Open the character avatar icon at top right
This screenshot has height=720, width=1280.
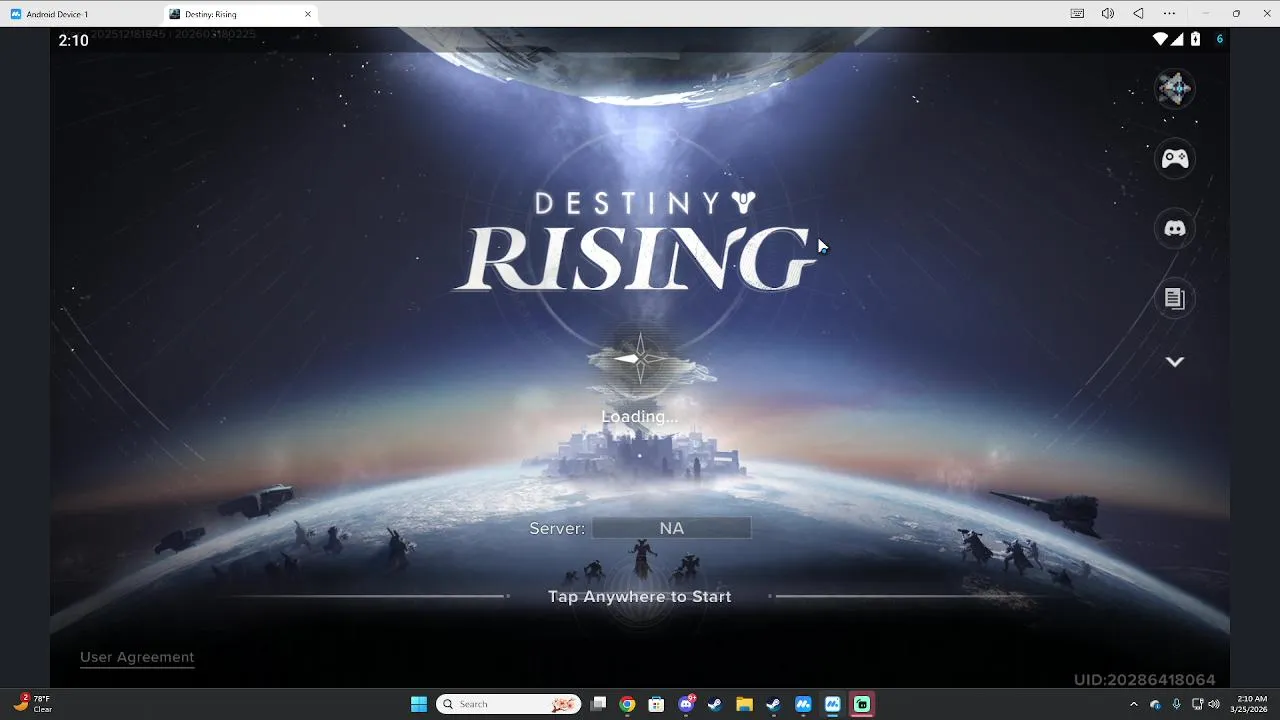(x=1175, y=89)
